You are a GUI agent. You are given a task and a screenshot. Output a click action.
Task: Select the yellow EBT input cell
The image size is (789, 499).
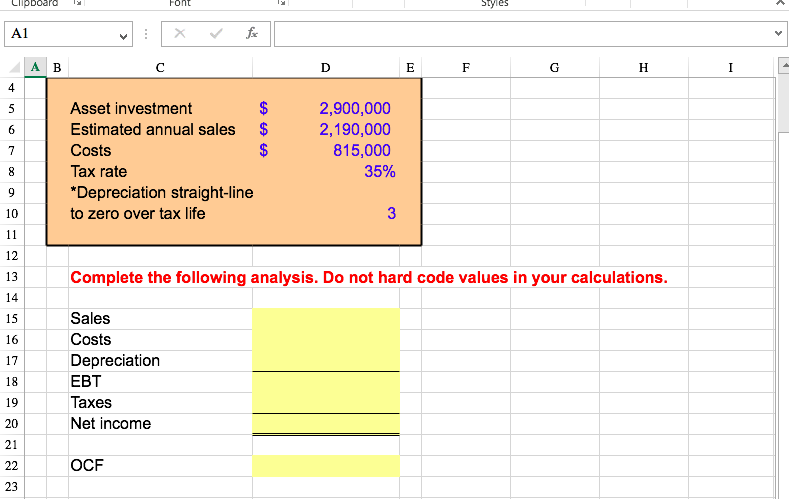click(x=326, y=382)
